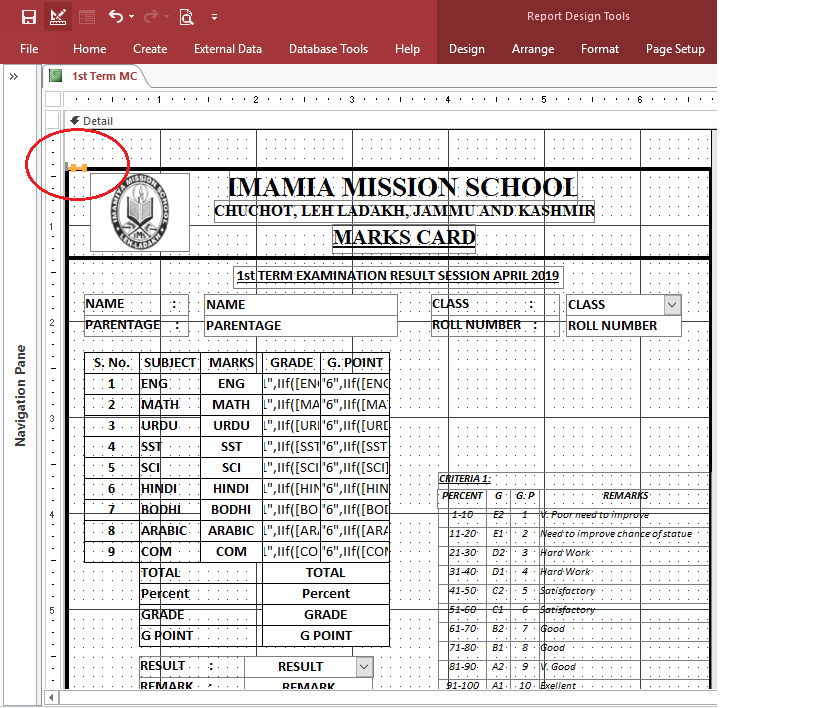Click the Save icon in quick access toolbar
The height and width of the screenshot is (708, 819).
point(29,17)
